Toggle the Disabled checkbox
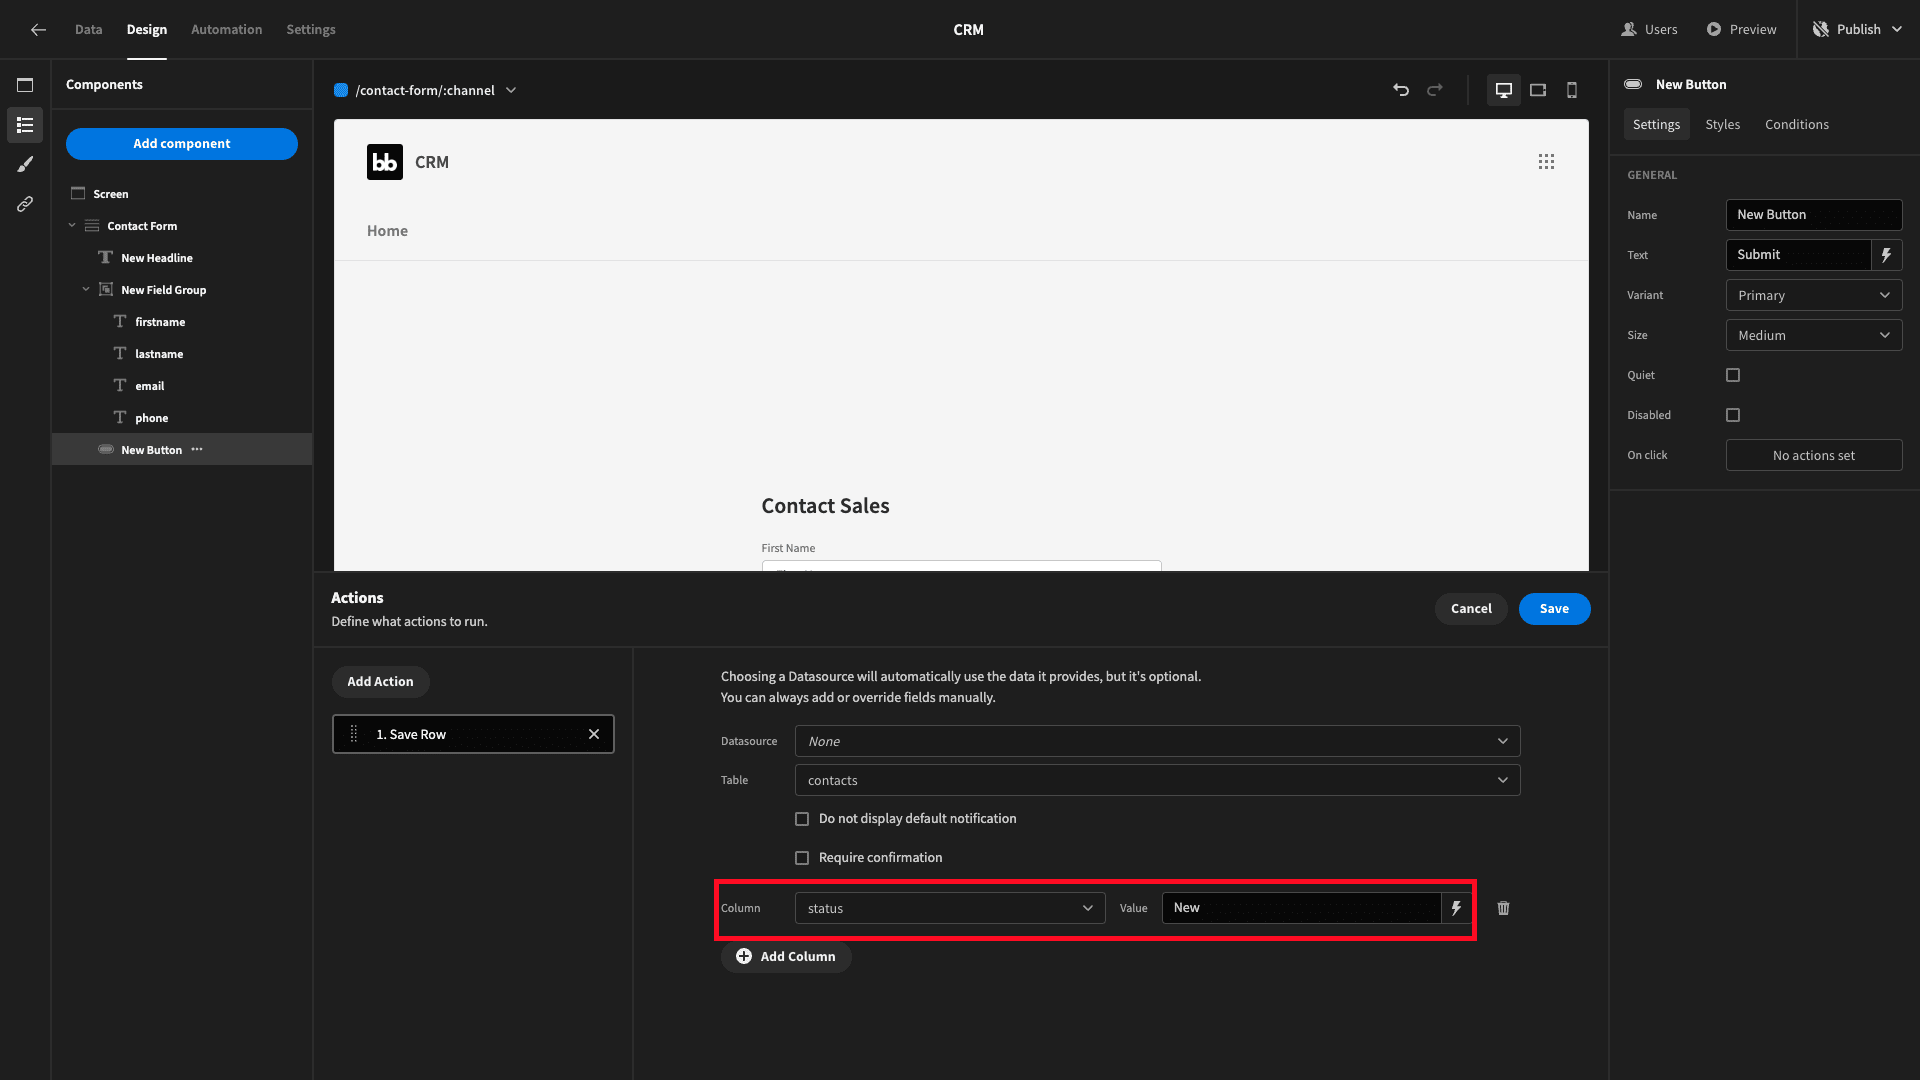 [x=1733, y=415]
